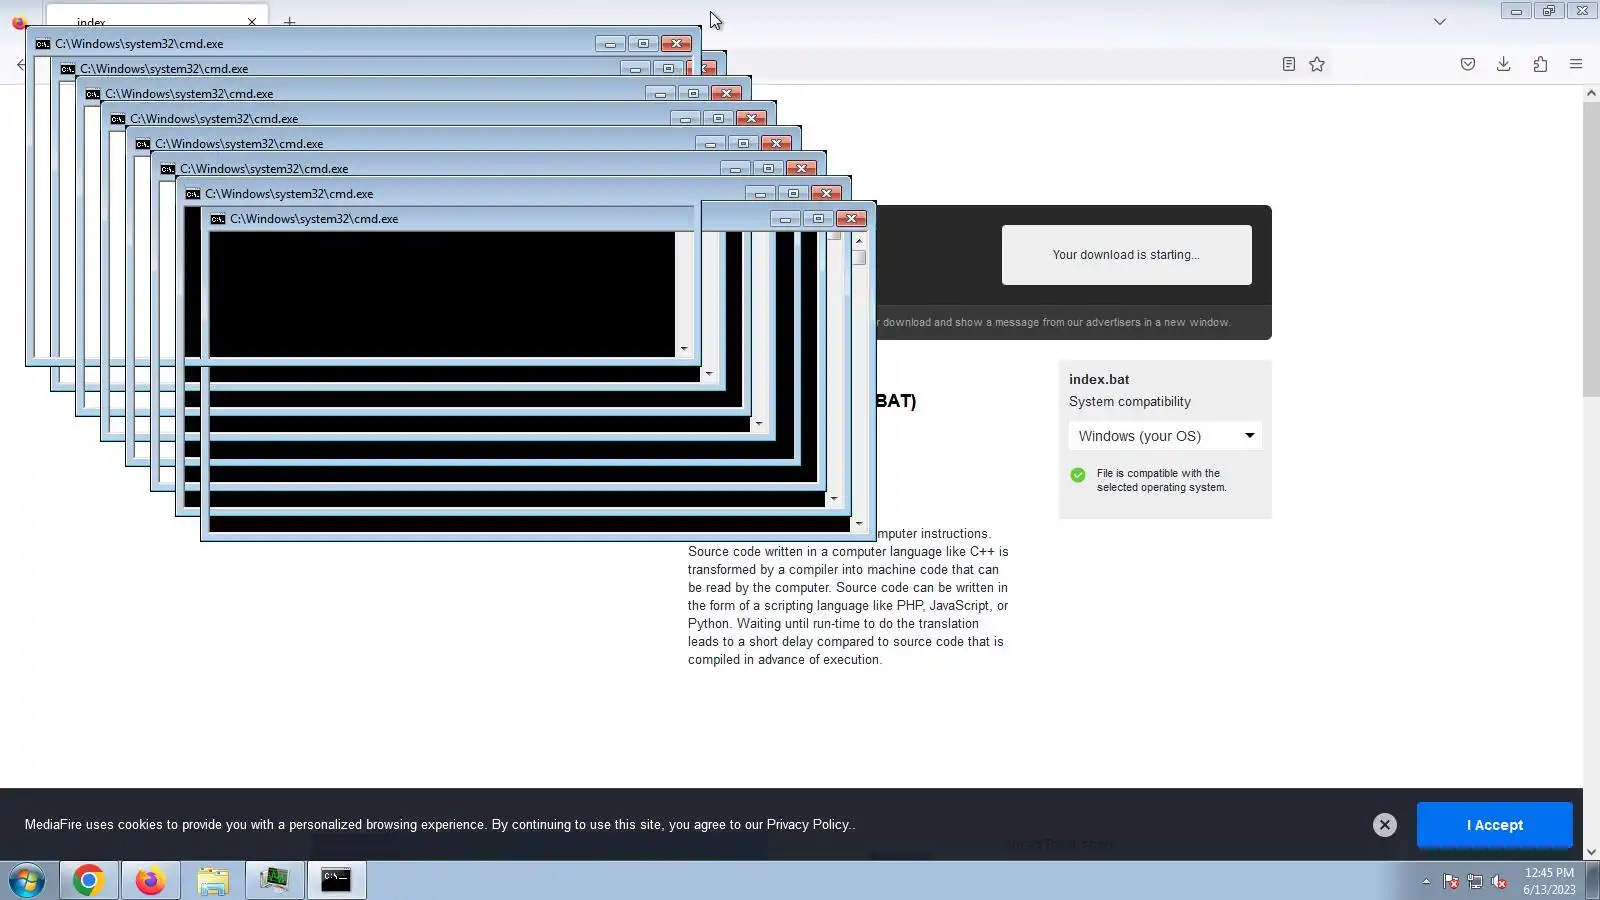Show hidden system tray icons arrow
This screenshot has height=900, width=1600.
1426,881
